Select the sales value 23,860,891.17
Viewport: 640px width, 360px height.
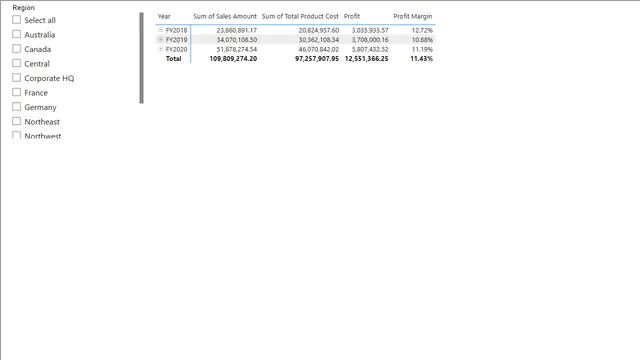click(237, 30)
